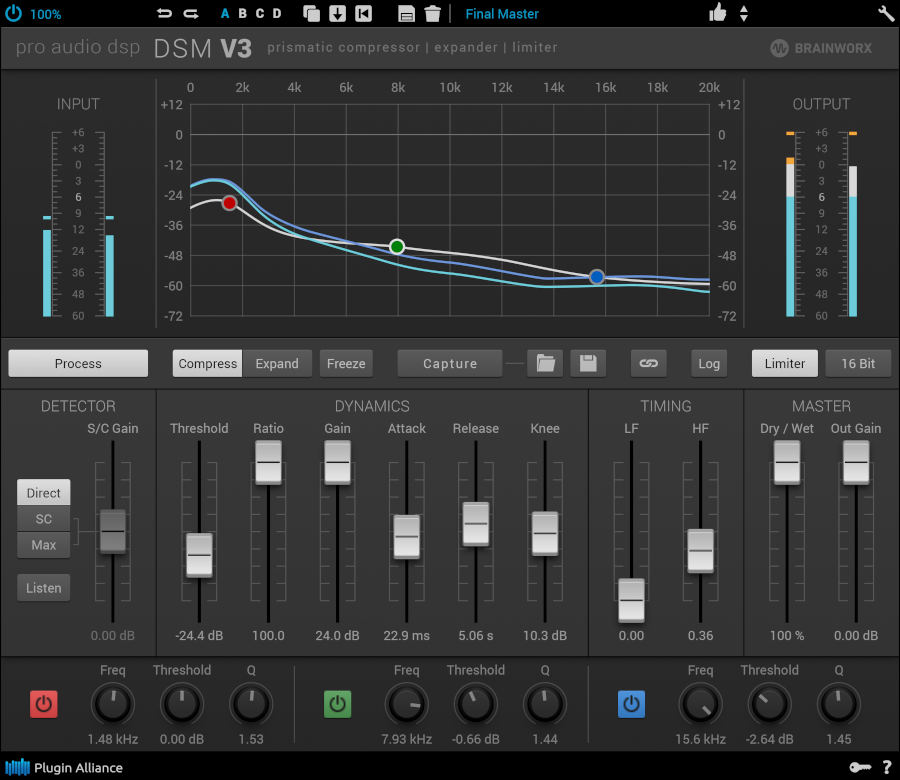900x780 pixels.
Task: Click the chain link icon near Log
Action: point(648,363)
